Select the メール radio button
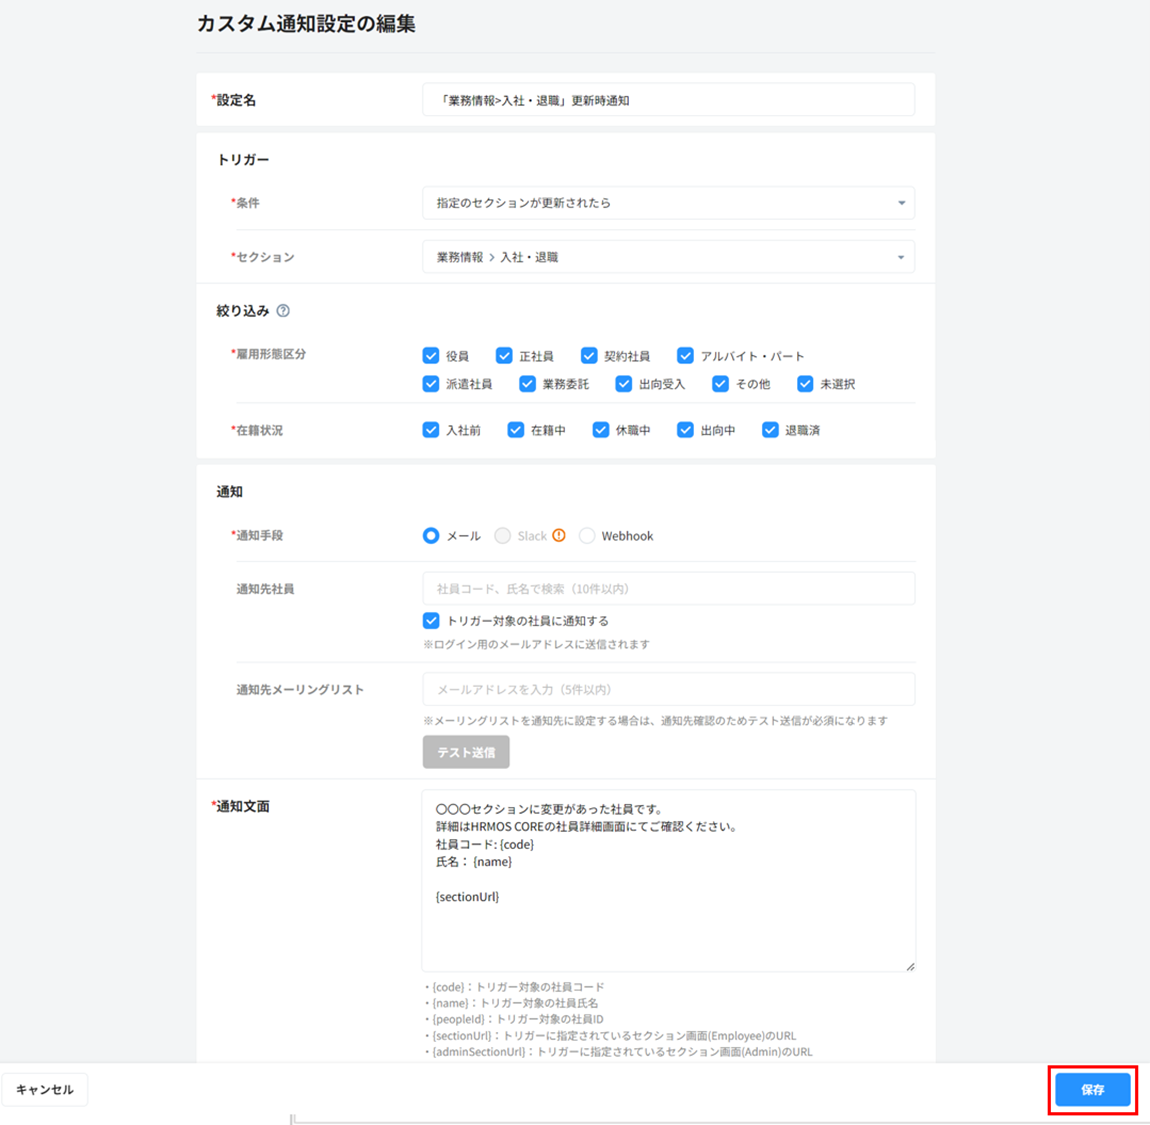Image resolution: width=1150 pixels, height=1125 pixels. (x=431, y=536)
